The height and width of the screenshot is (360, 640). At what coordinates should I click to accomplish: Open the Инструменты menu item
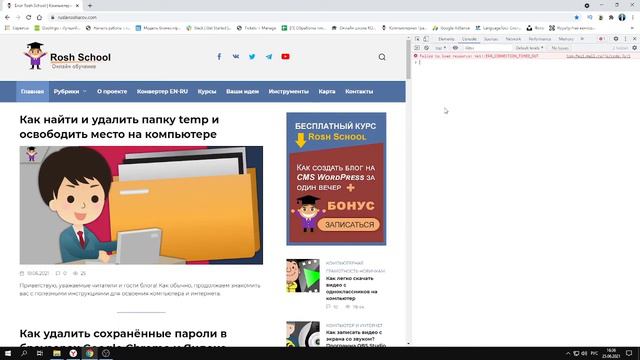pos(289,91)
